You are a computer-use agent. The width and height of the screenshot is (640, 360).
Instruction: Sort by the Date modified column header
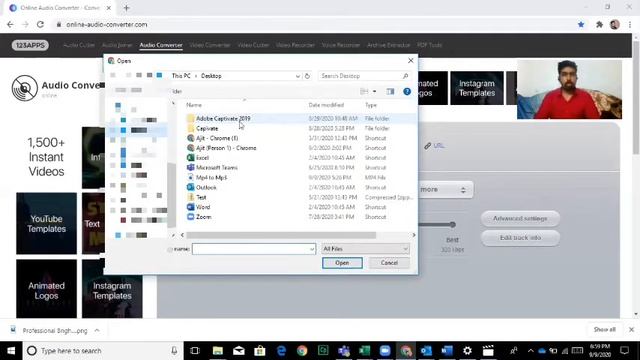(x=326, y=105)
